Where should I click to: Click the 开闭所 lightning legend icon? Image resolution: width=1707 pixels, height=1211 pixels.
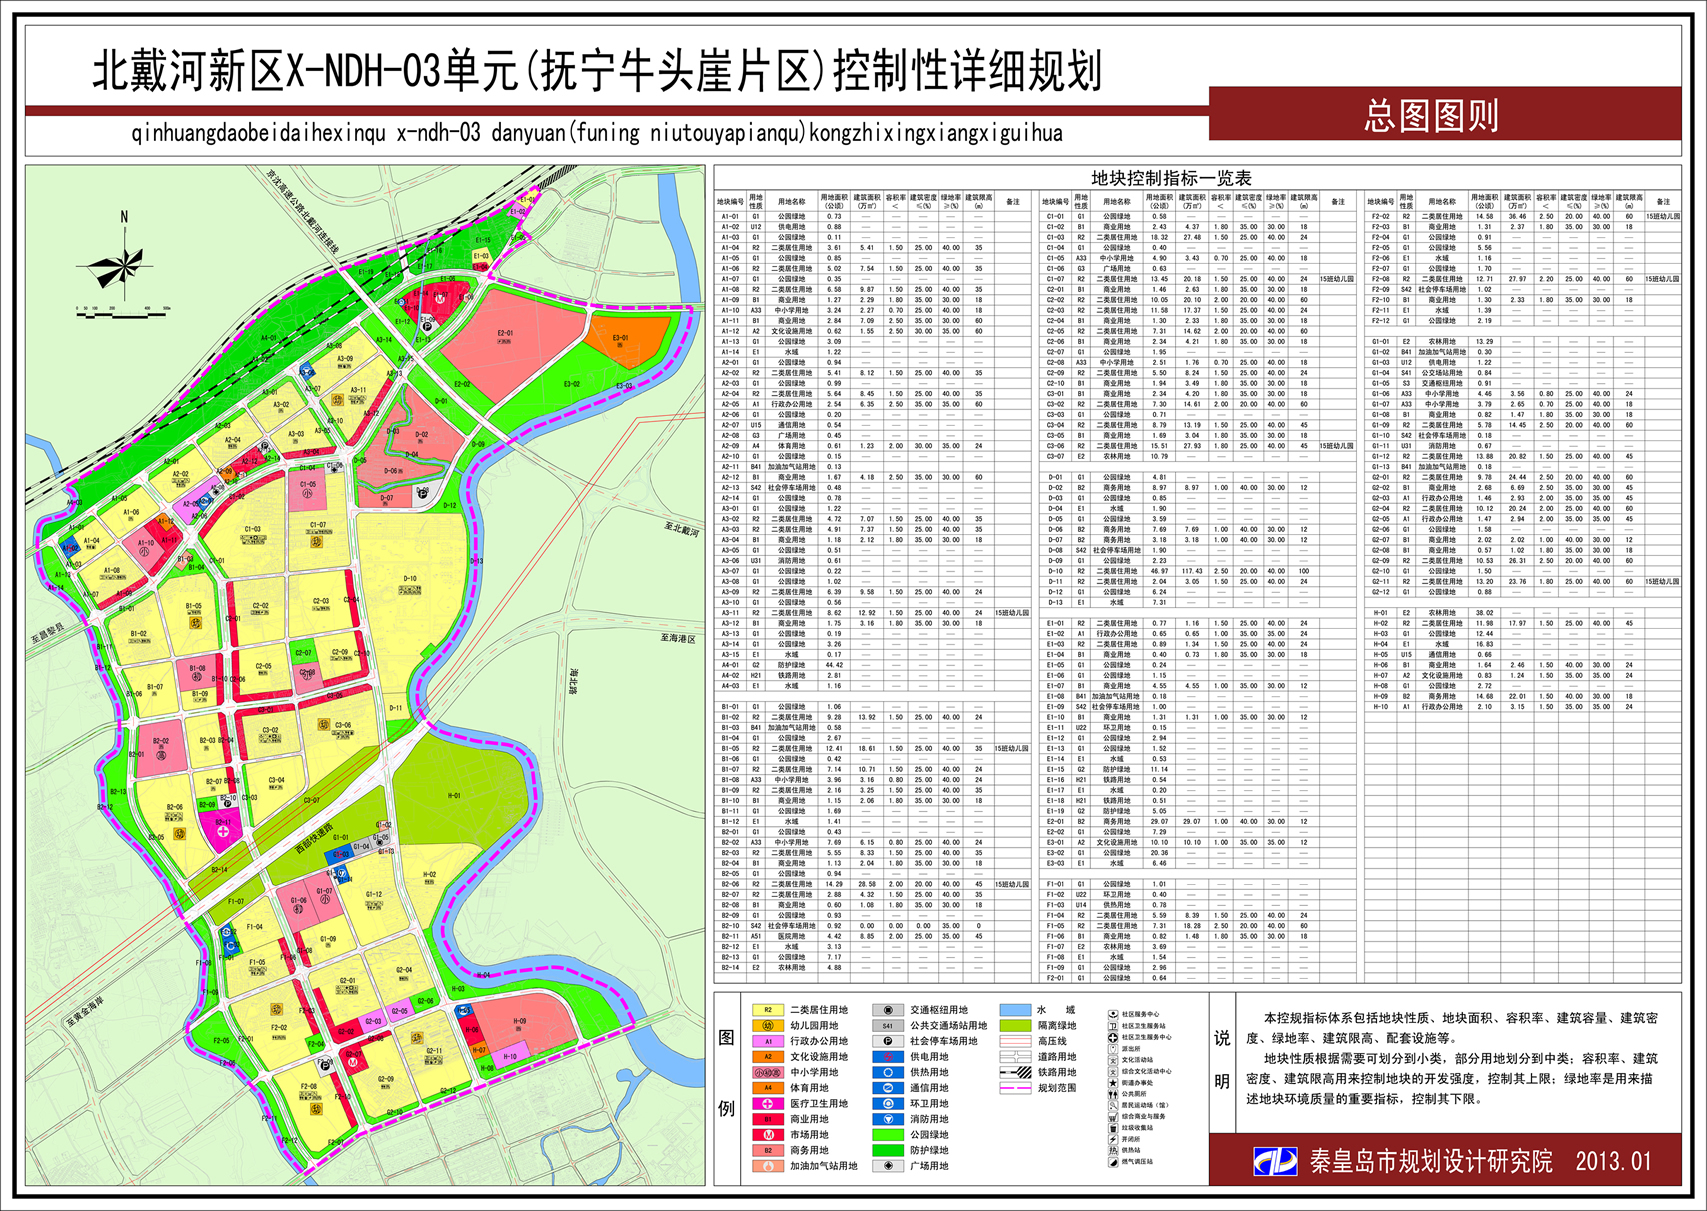[1113, 1139]
